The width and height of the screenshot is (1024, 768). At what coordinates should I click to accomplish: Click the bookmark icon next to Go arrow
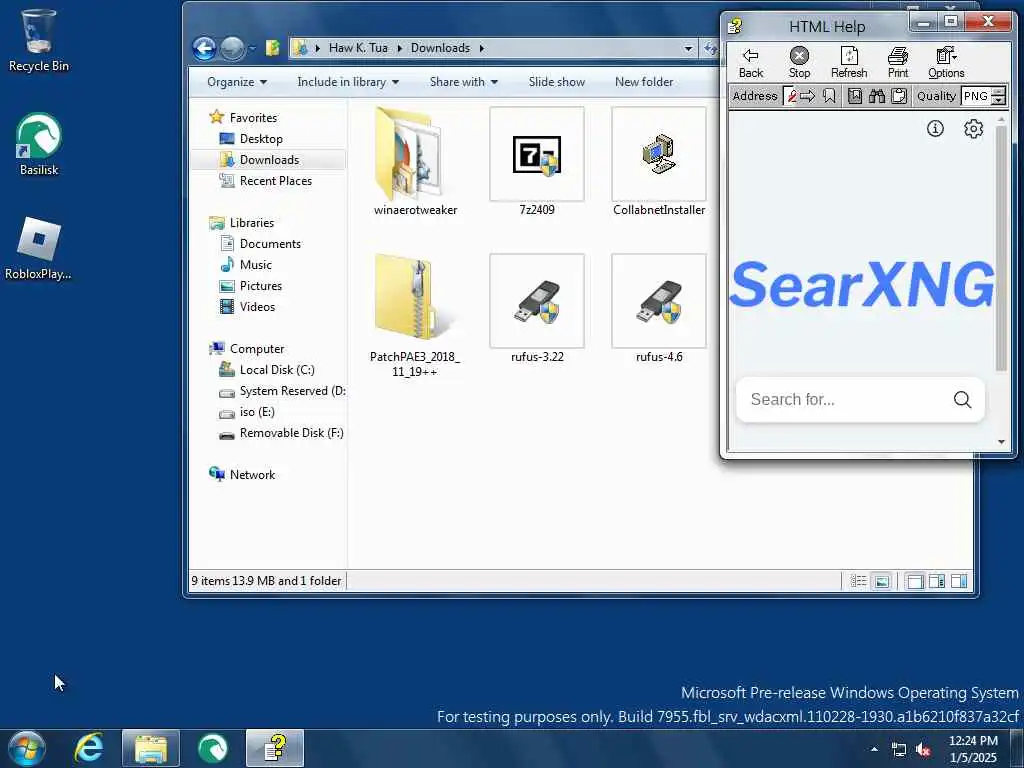pyautogui.click(x=829, y=97)
